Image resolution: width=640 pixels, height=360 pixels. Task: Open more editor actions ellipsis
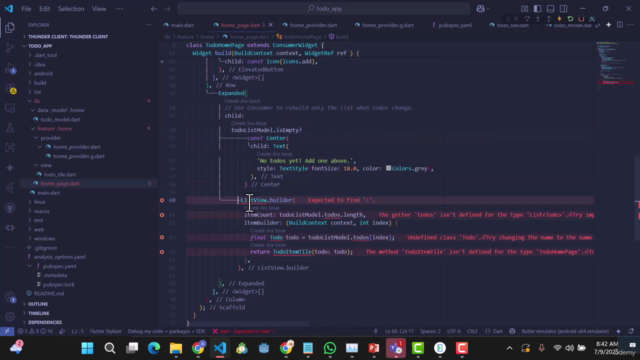[631, 25]
